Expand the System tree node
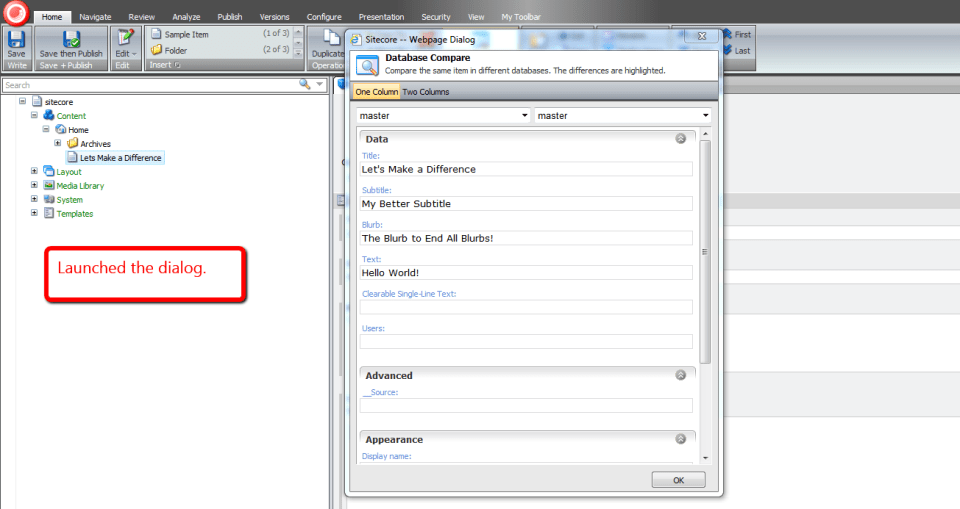Image resolution: width=960 pixels, height=509 pixels. pos(34,199)
